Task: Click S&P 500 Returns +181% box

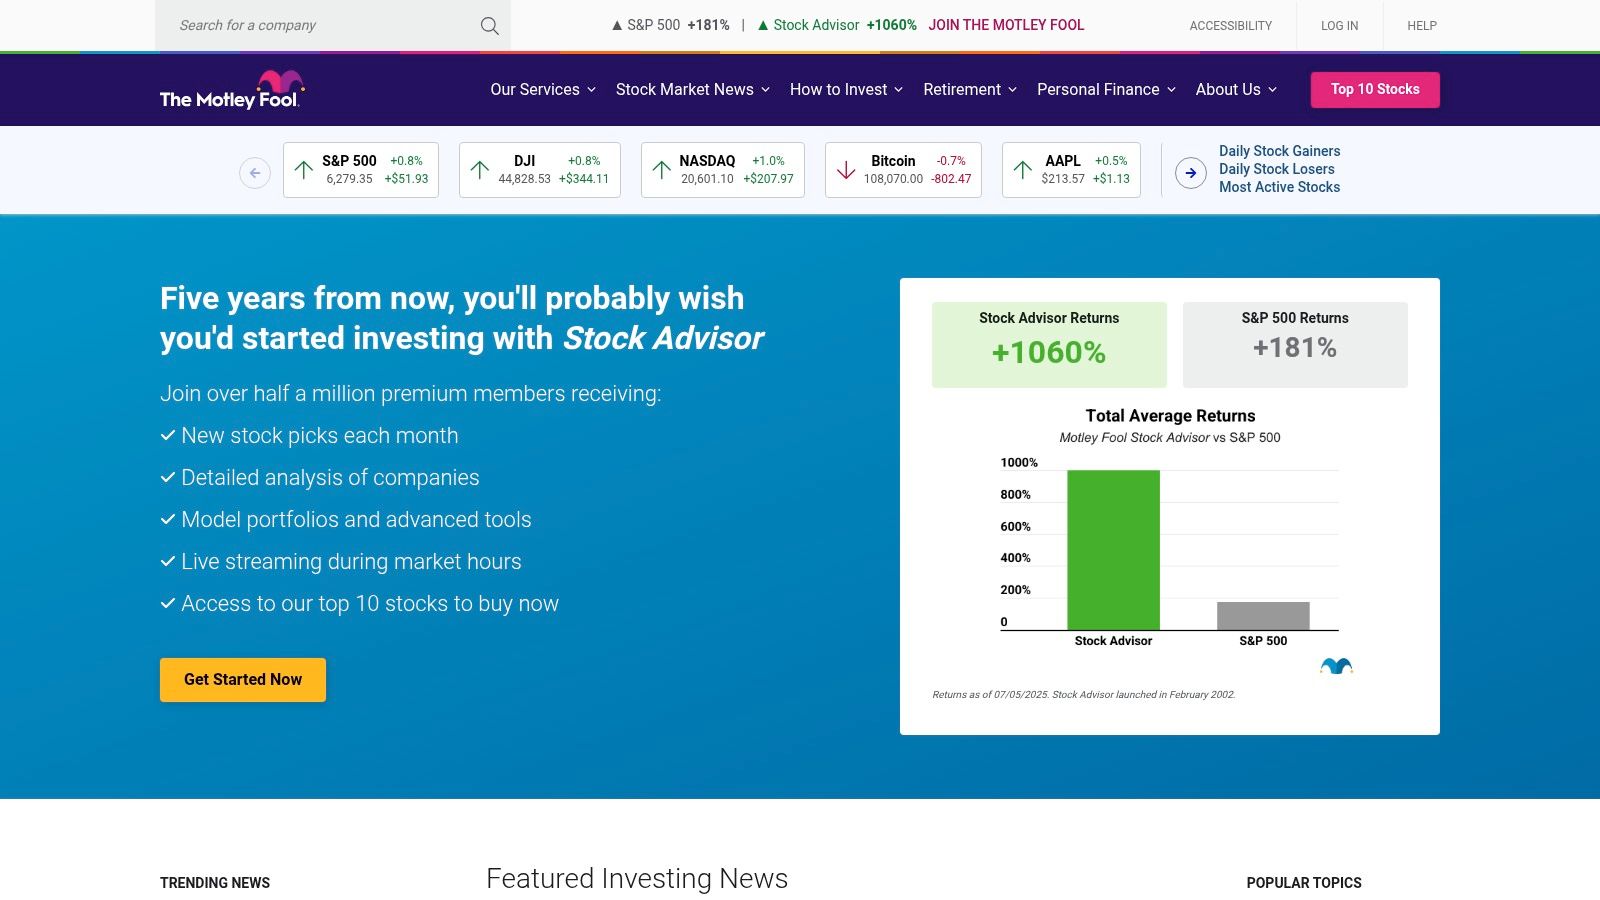Action: 1295,345
